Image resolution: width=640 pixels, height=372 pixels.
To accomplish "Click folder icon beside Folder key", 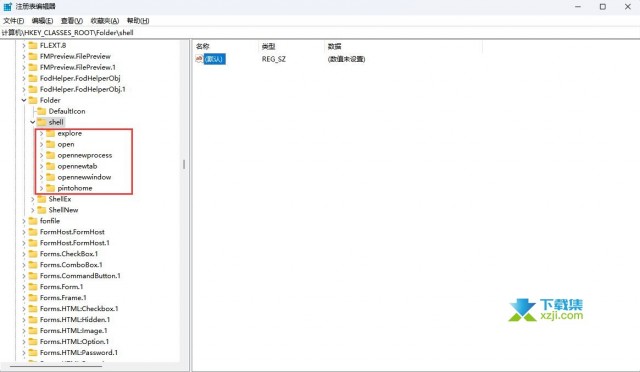I will pos(33,100).
